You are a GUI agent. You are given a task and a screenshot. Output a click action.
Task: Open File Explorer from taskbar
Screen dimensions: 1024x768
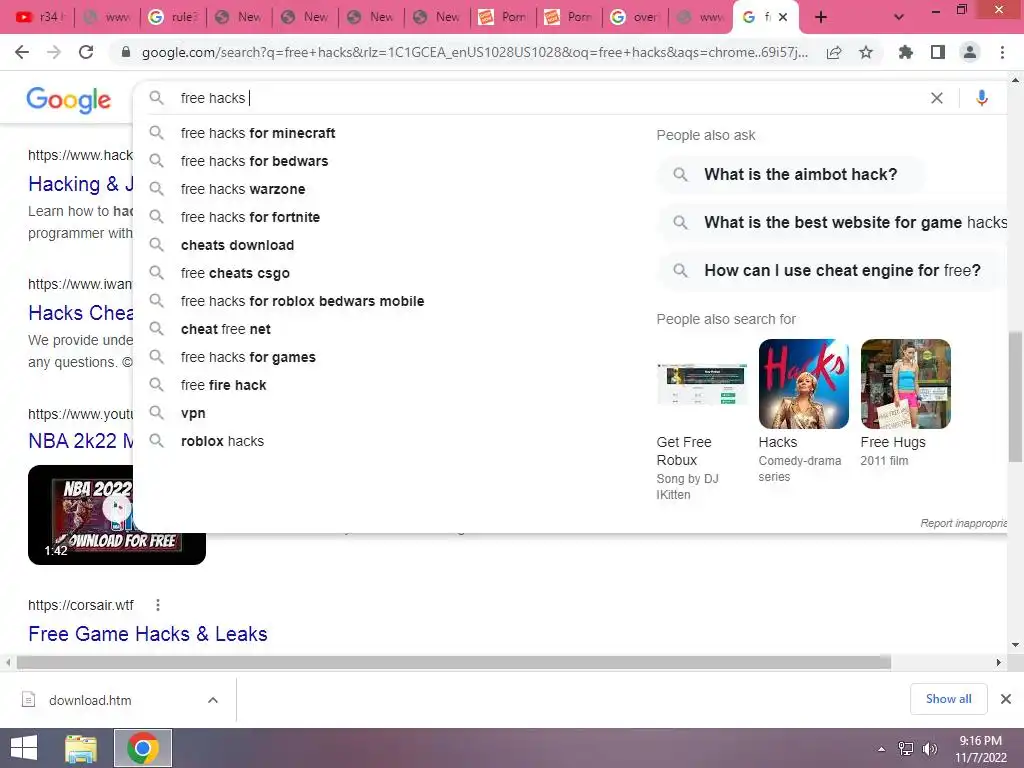[x=81, y=748]
